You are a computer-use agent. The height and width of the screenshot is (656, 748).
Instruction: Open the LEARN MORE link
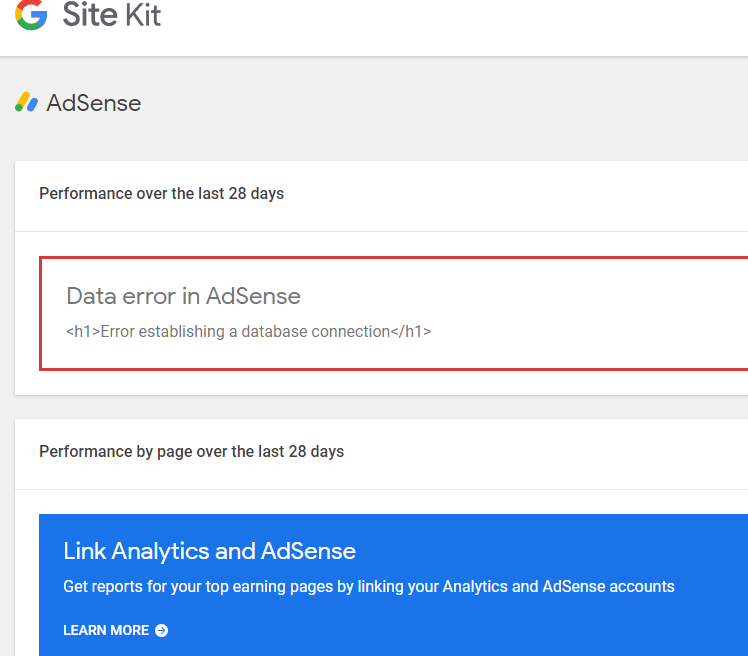tap(106, 631)
